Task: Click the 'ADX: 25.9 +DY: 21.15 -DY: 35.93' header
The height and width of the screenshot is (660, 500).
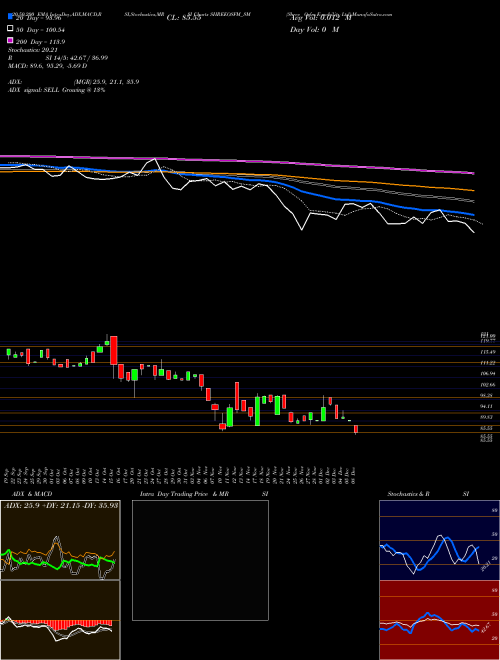Action: [61, 505]
